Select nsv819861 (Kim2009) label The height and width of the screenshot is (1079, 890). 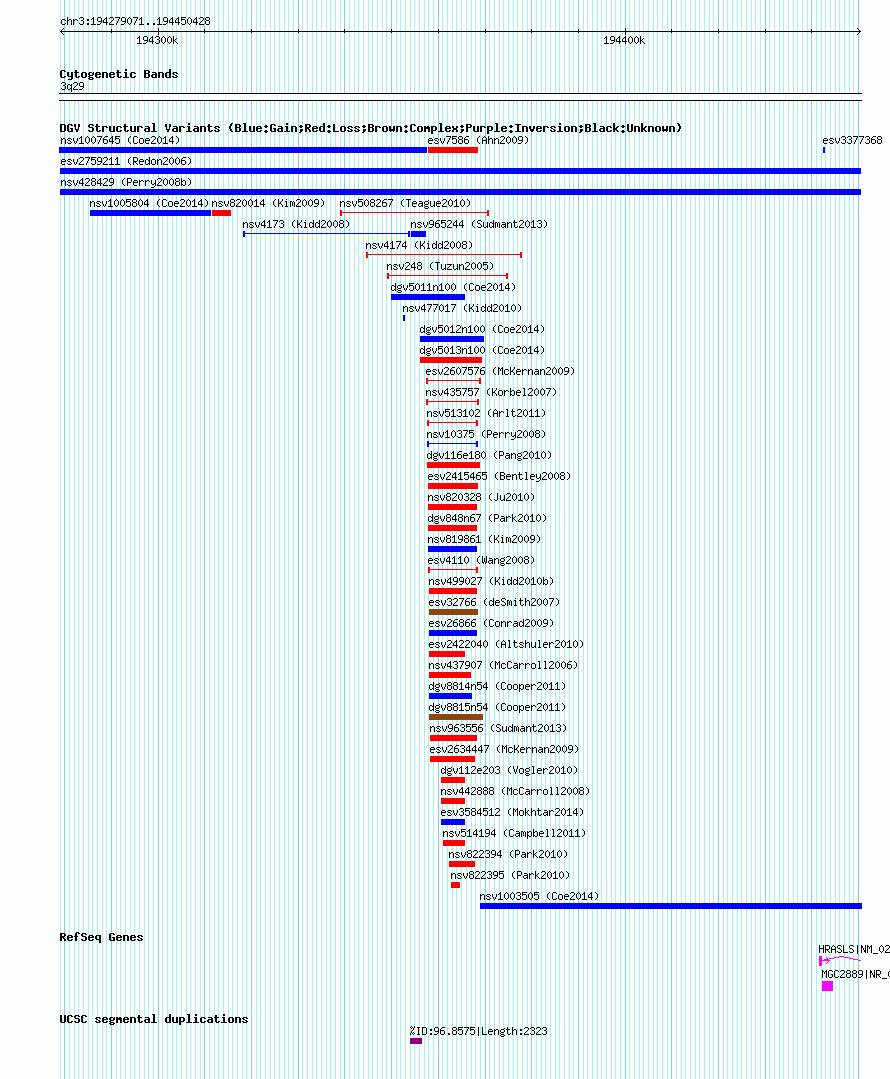click(x=484, y=540)
